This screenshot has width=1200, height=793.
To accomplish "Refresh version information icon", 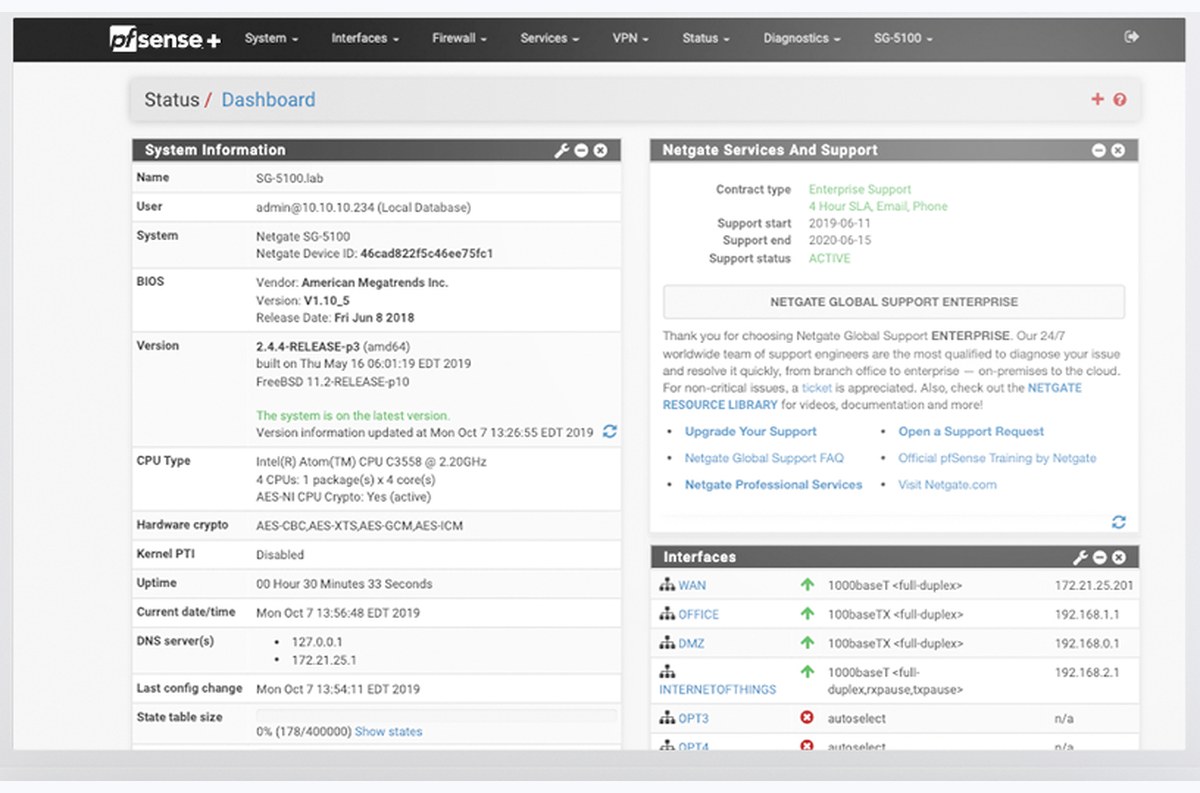I will (610, 432).
